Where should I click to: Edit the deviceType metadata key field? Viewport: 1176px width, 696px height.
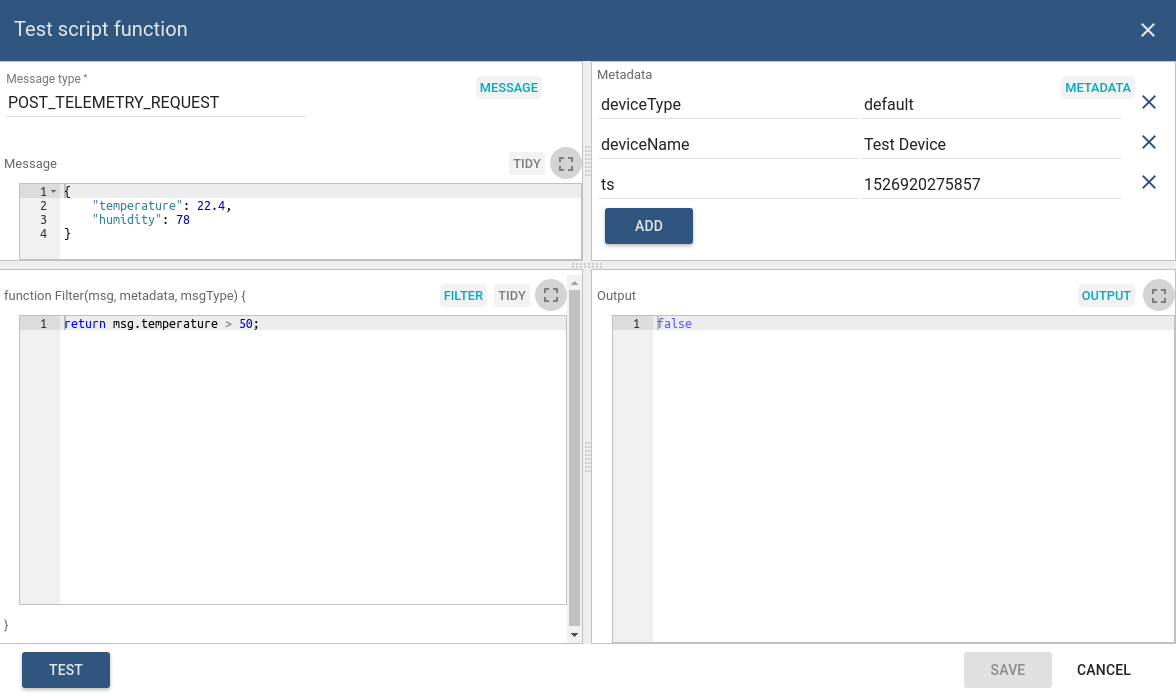727,104
